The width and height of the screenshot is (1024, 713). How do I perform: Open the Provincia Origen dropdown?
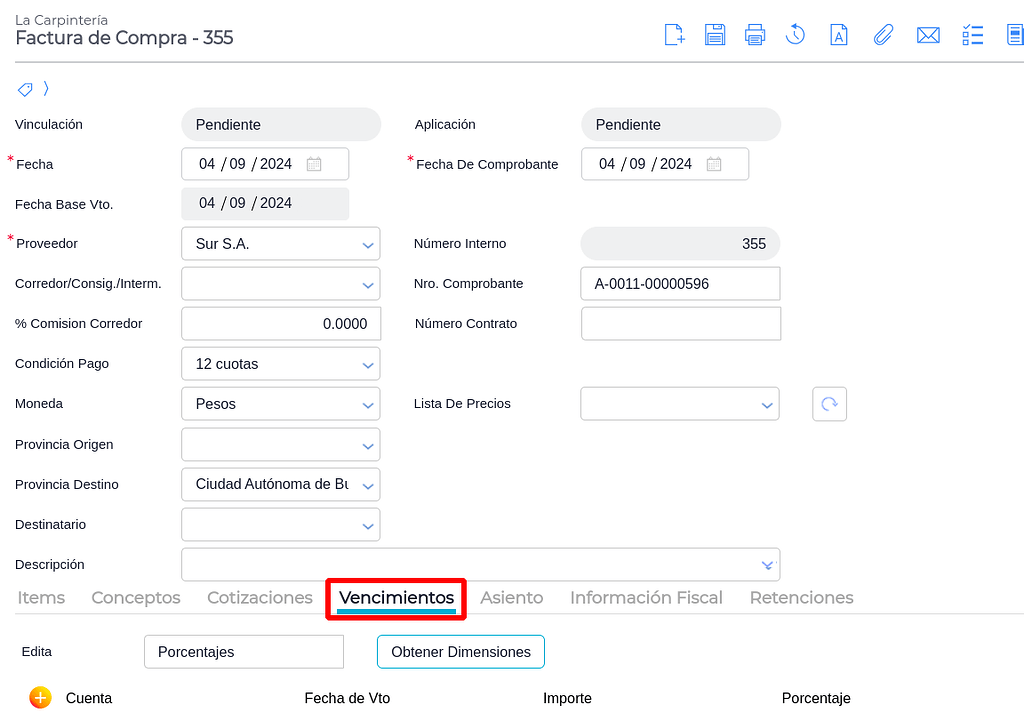pos(366,444)
